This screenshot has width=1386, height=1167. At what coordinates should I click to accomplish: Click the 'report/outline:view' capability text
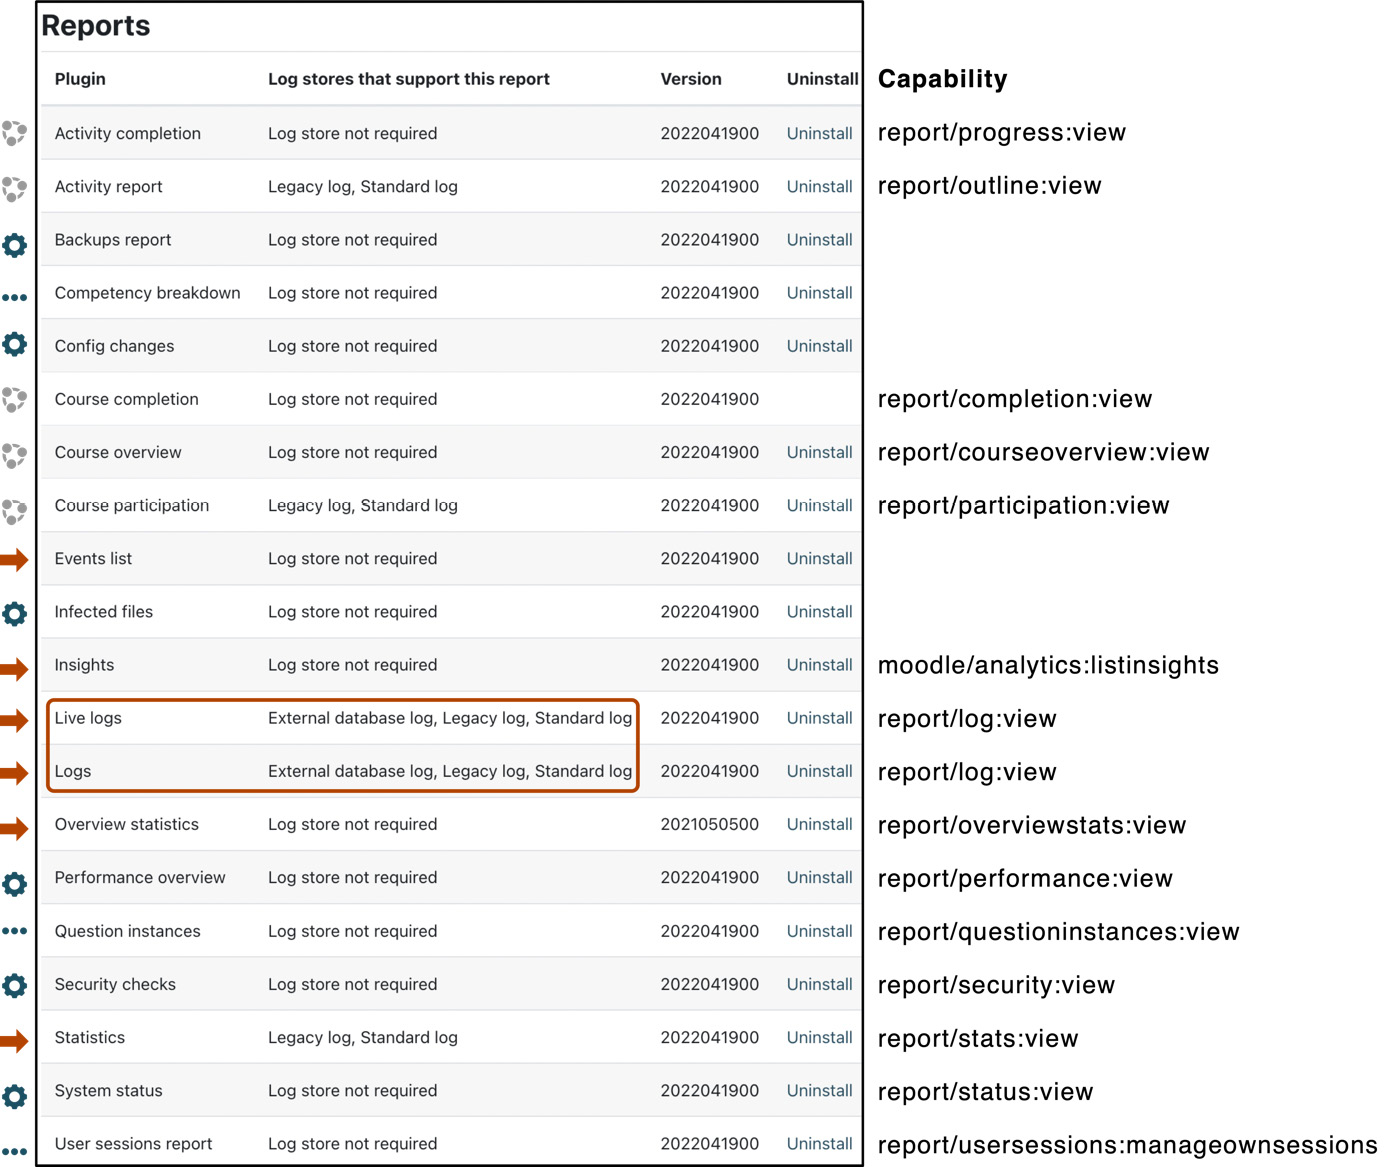click(x=990, y=186)
